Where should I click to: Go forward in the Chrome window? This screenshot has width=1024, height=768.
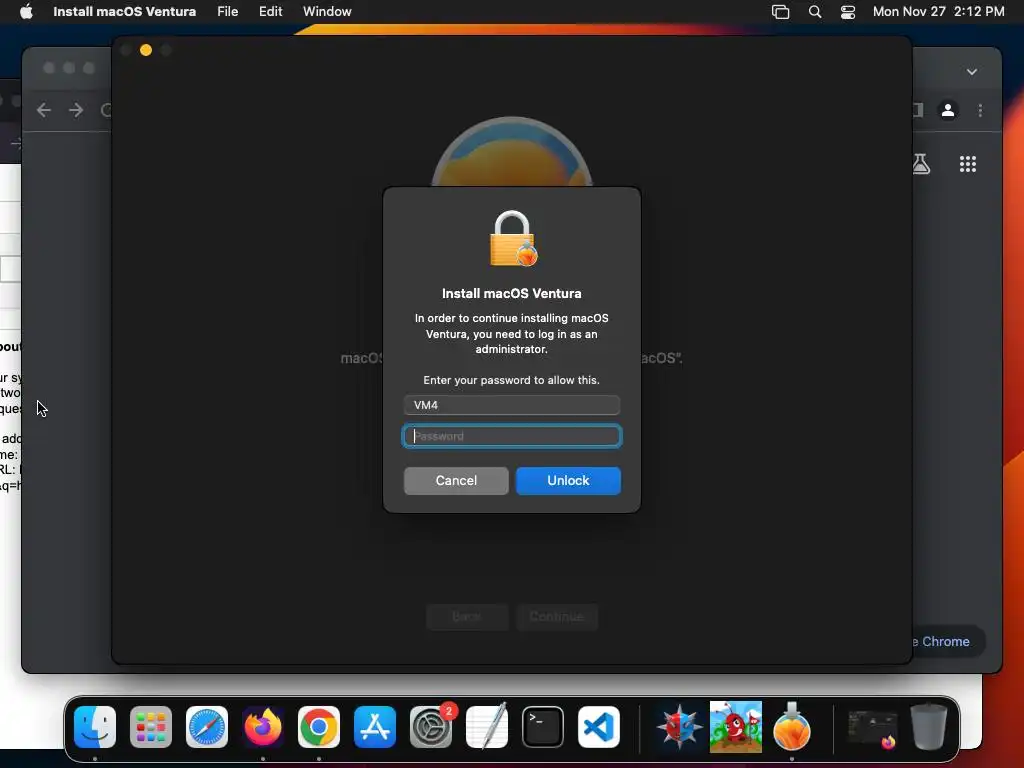pyautogui.click(x=76, y=110)
